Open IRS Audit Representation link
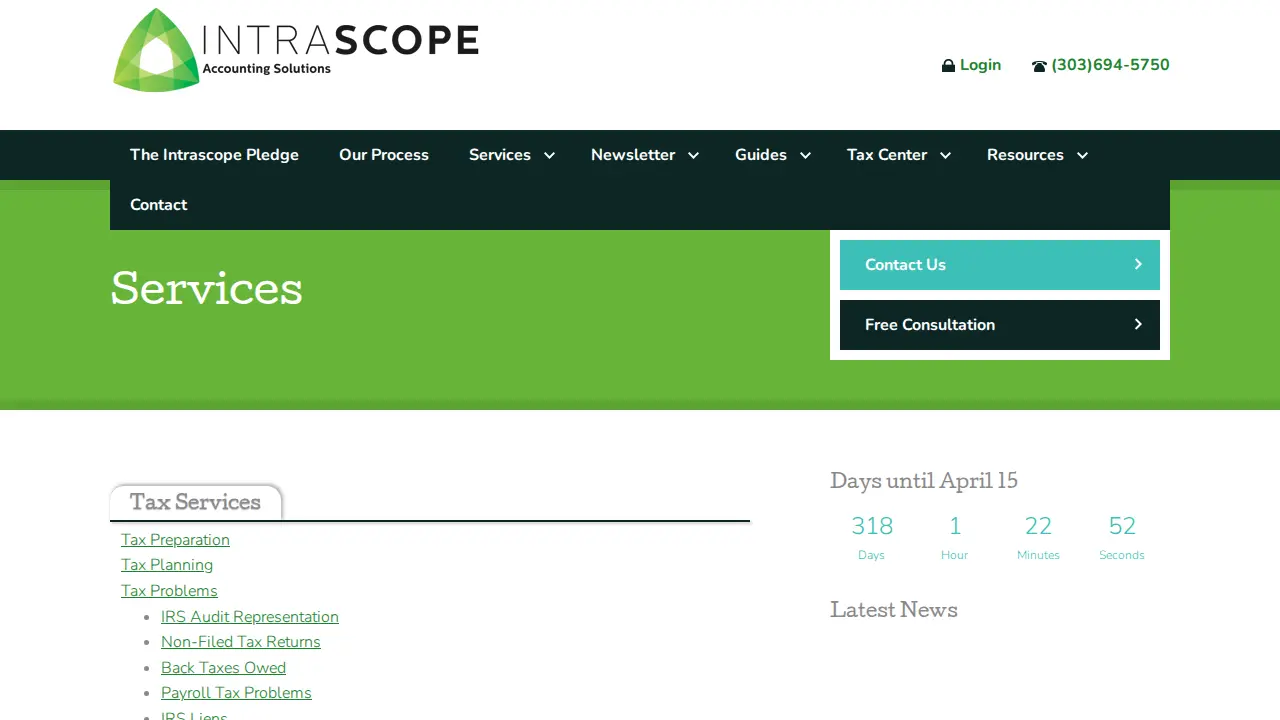1280x720 pixels. pyautogui.click(x=250, y=617)
